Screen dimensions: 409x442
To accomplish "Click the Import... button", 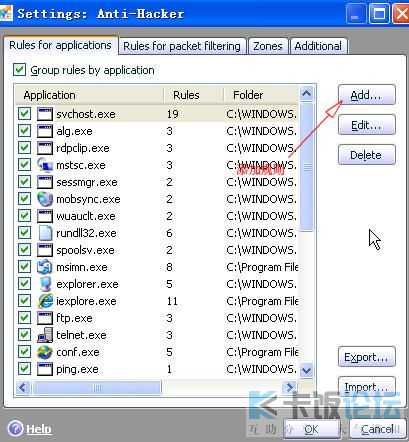I will 366,387.
